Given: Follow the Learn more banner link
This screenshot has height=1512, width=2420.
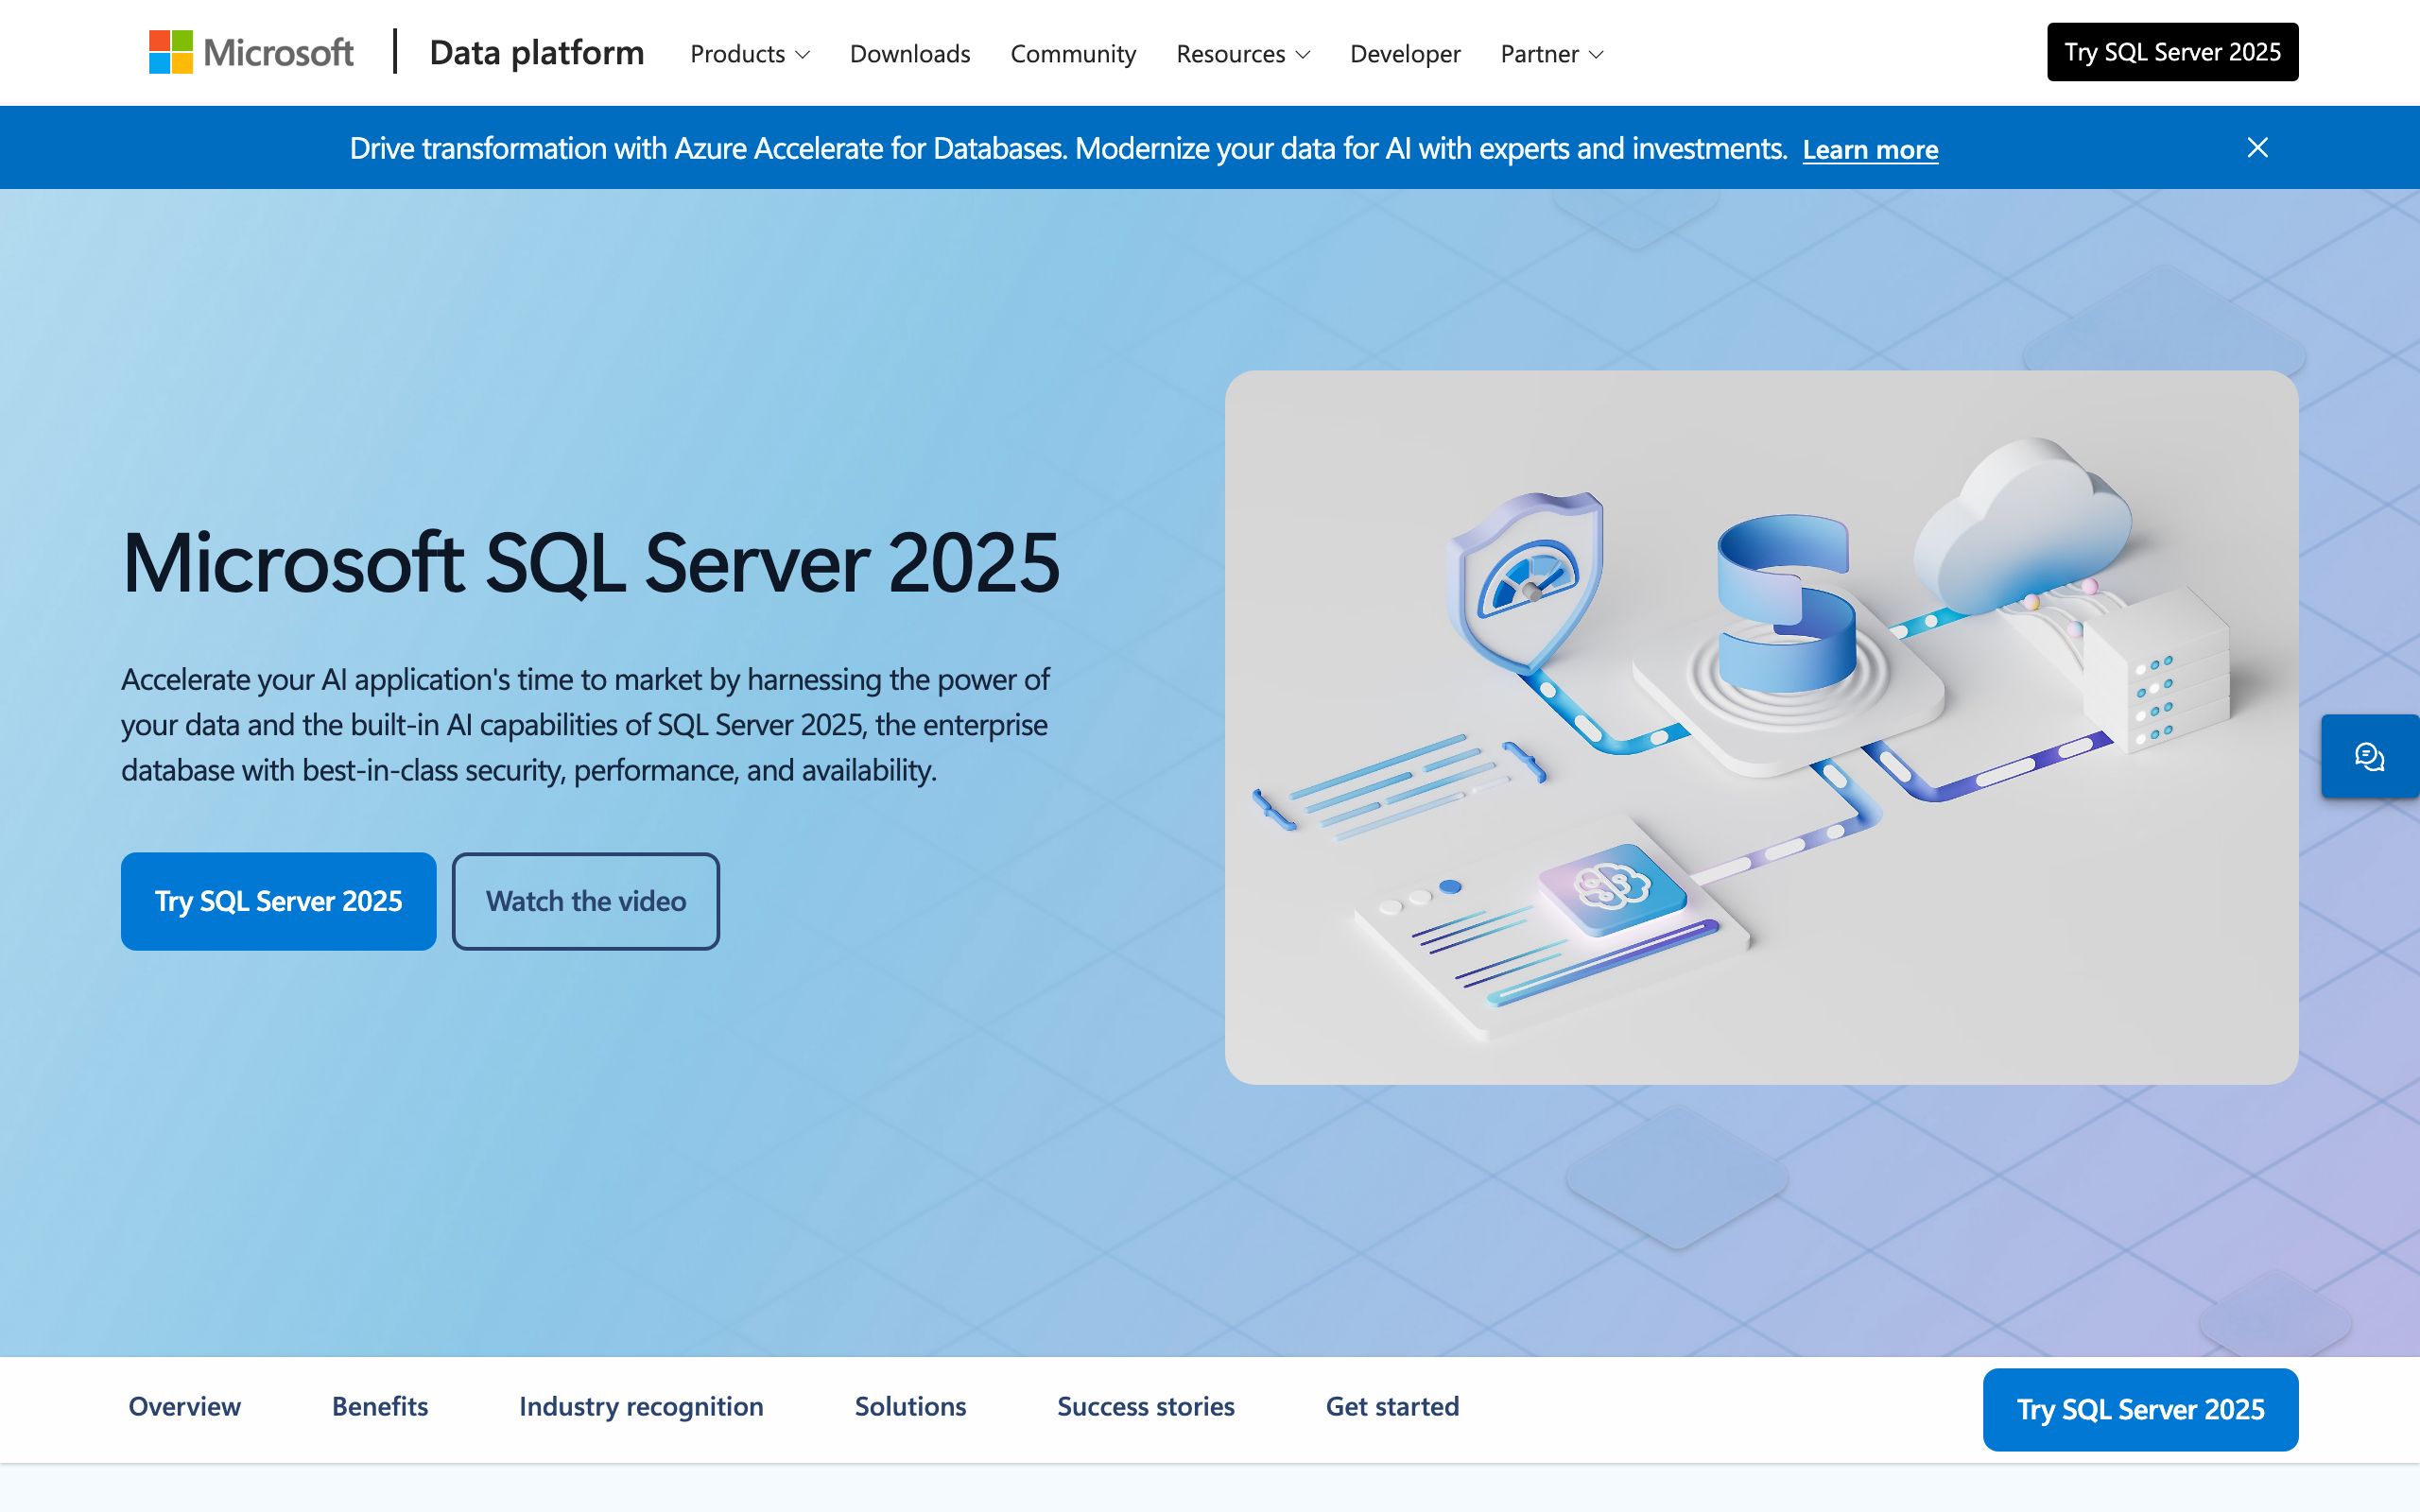Looking at the screenshot, I should pos(1870,149).
